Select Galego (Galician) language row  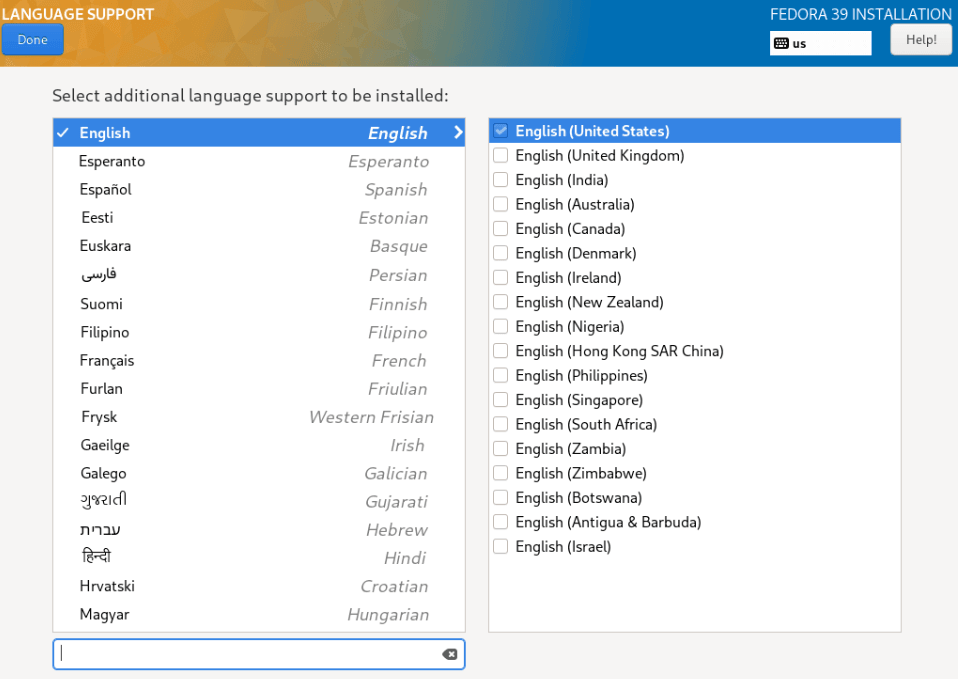tap(258, 473)
